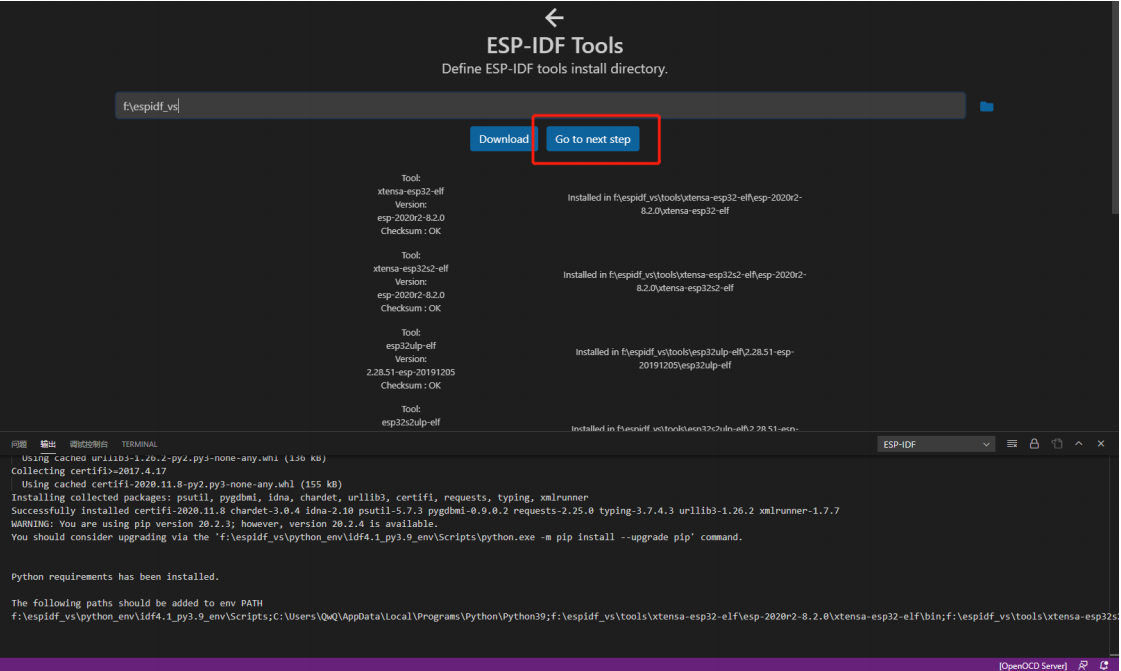Viewport: 1121px width, 671px height.
Task: Click the xtensa-esp32-elf tool name
Action: pyautogui.click(x=410, y=192)
